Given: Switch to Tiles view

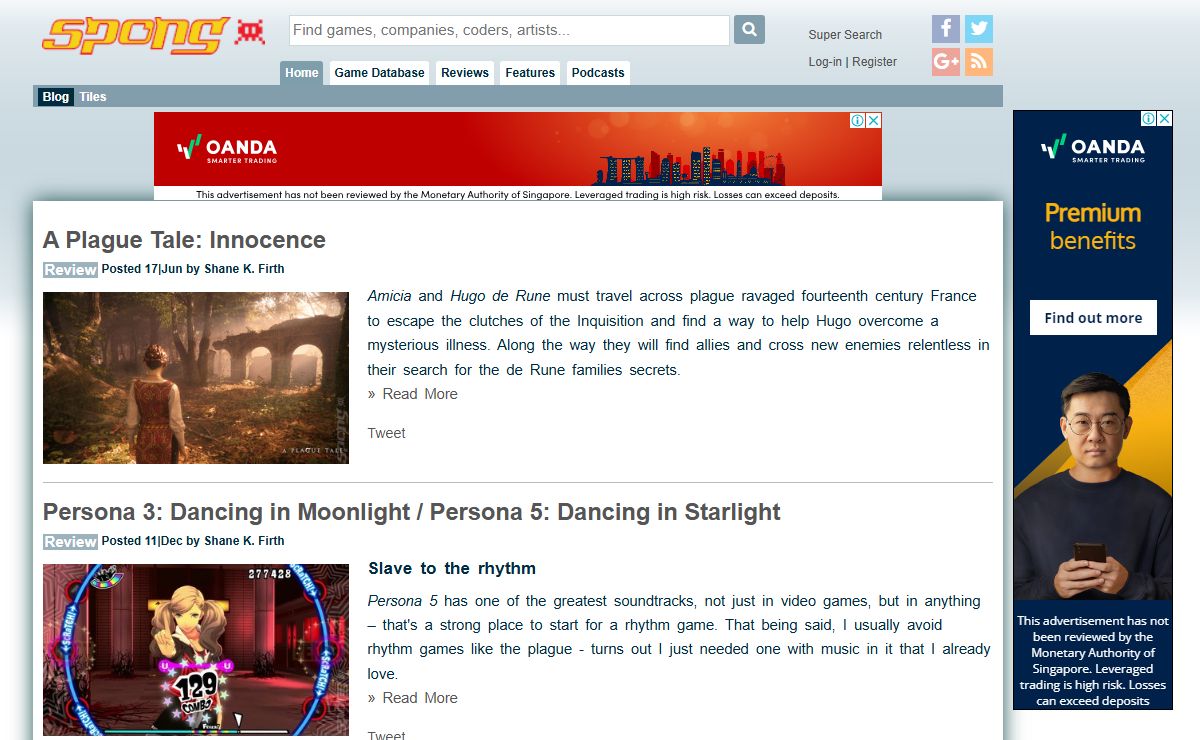Looking at the screenshot, I should [93, 97].
